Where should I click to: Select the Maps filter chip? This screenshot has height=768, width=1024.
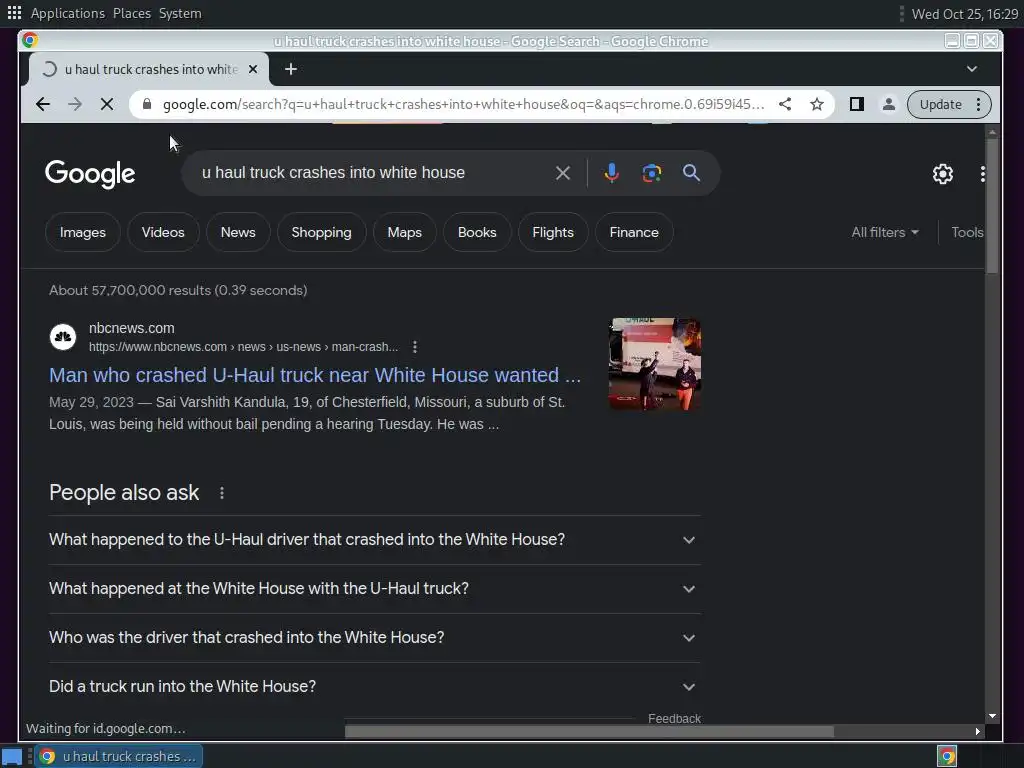(x=404, y=232)
